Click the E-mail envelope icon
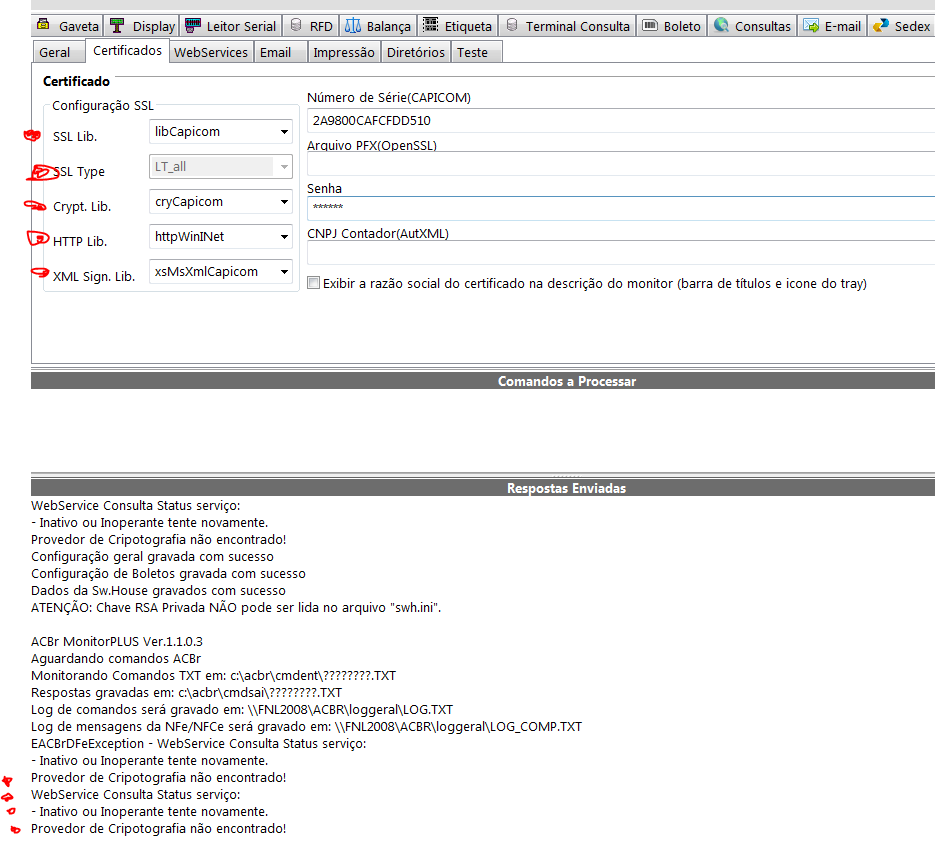 811,26
